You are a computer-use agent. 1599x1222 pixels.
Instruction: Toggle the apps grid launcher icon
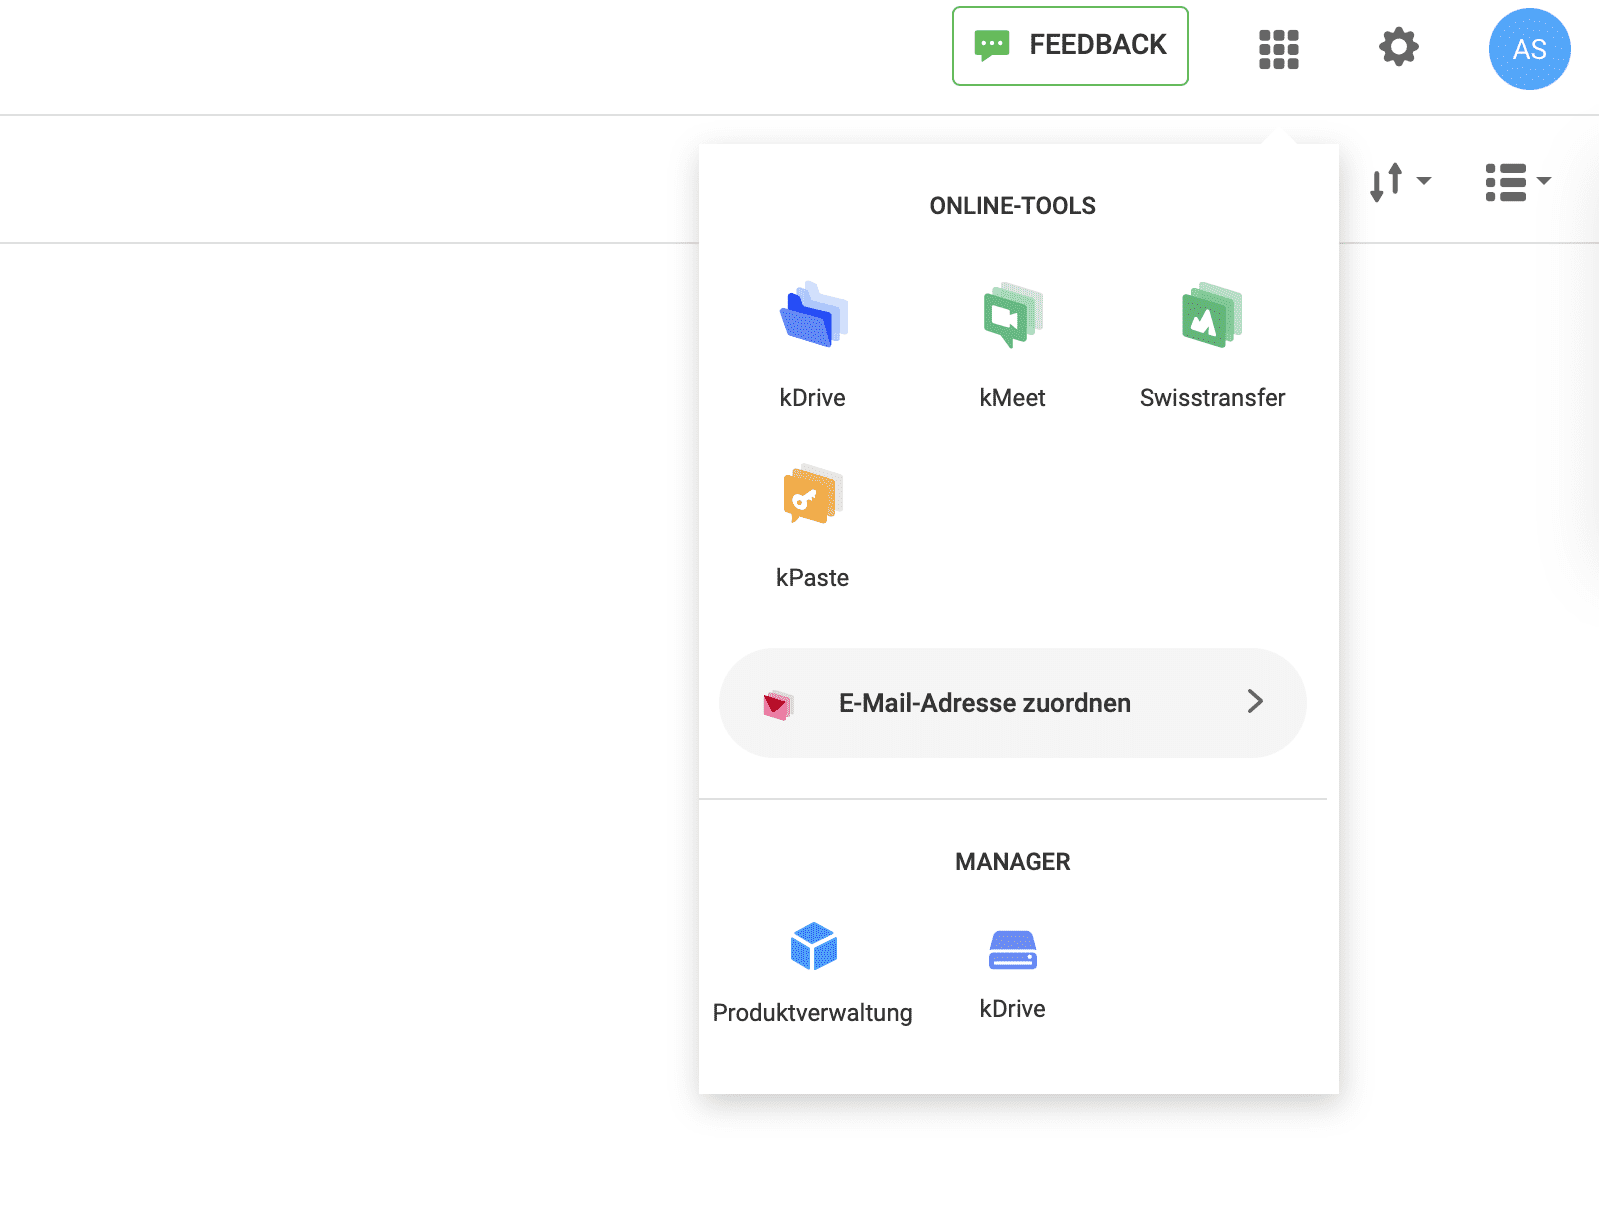pos(1278,49)
